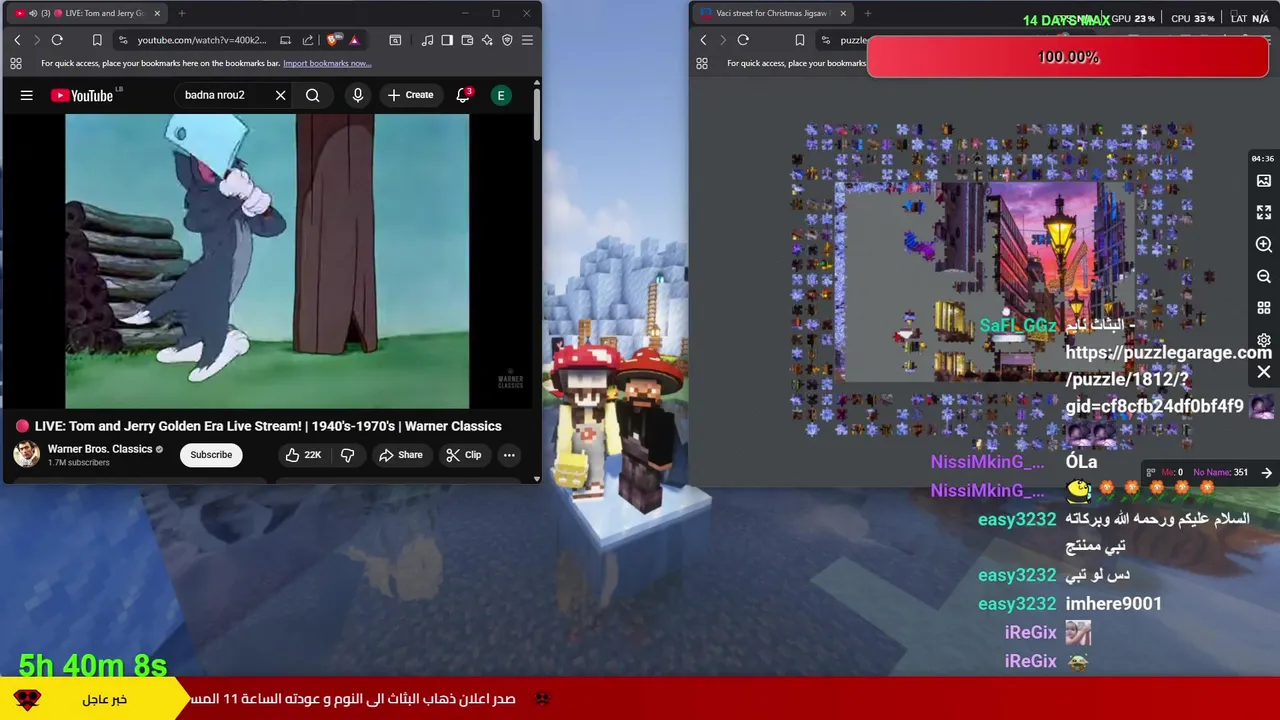Open the apps grid in the puzzle window's bookmarks bar
Viewport: 1280px width, 720px height.
(x=702, y=63)
